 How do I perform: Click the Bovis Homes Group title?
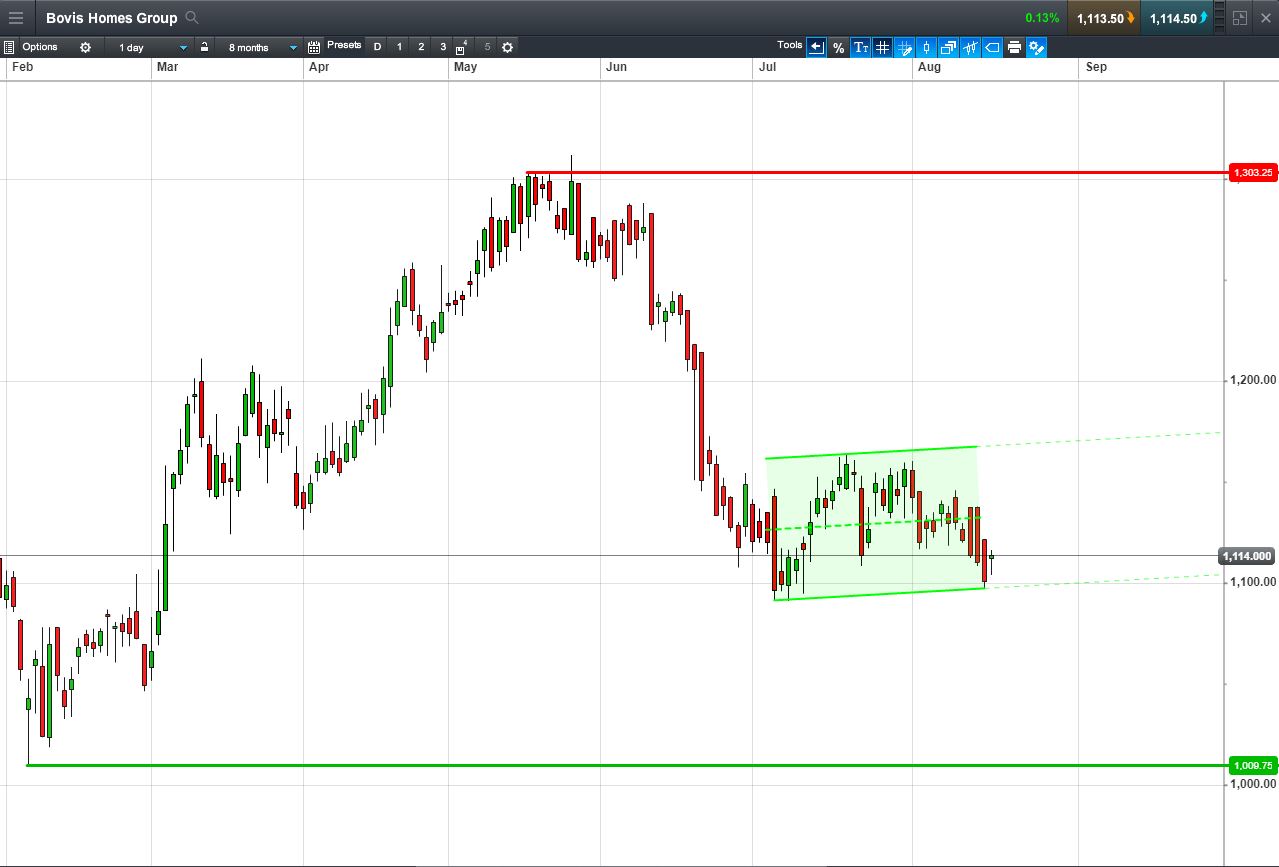click(111, 18)
